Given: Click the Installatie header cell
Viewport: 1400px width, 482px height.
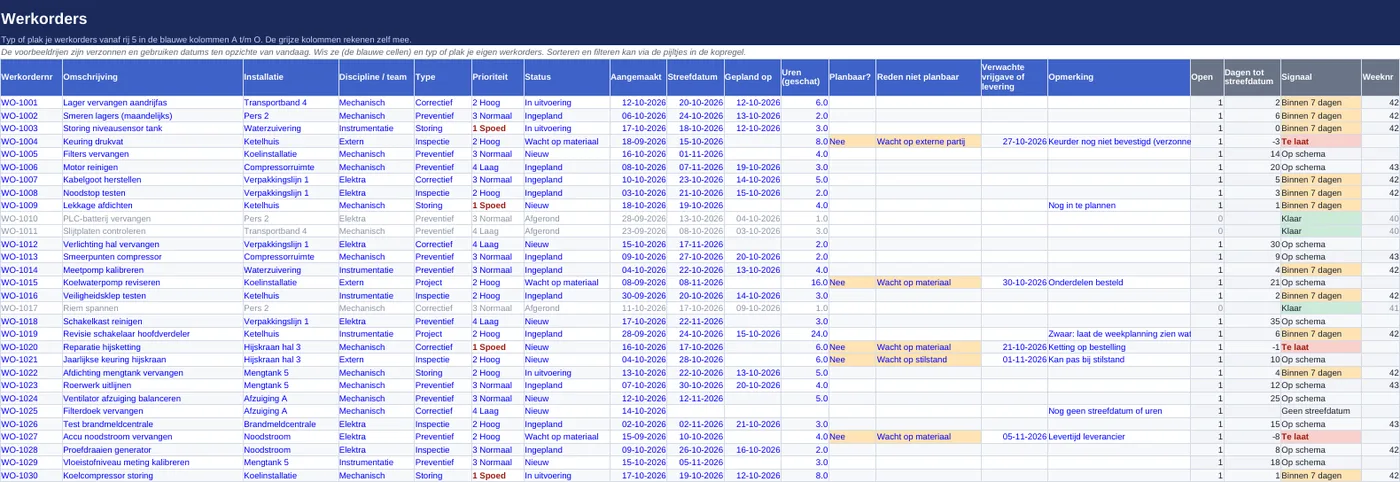Looking at the screenshot, I should pyautogui.click(x=289, y=77).
